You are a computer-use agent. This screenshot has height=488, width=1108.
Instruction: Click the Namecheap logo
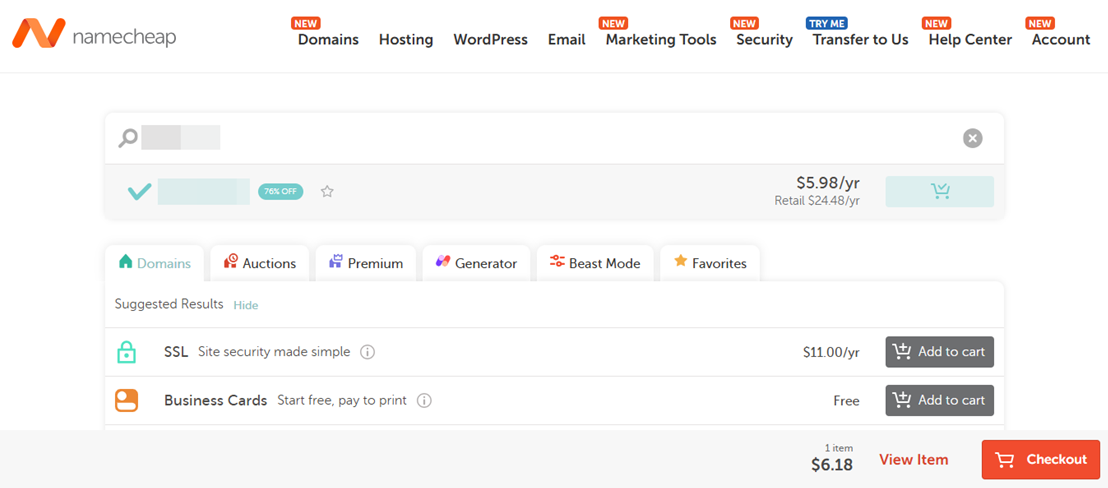(x=93, y=34)
